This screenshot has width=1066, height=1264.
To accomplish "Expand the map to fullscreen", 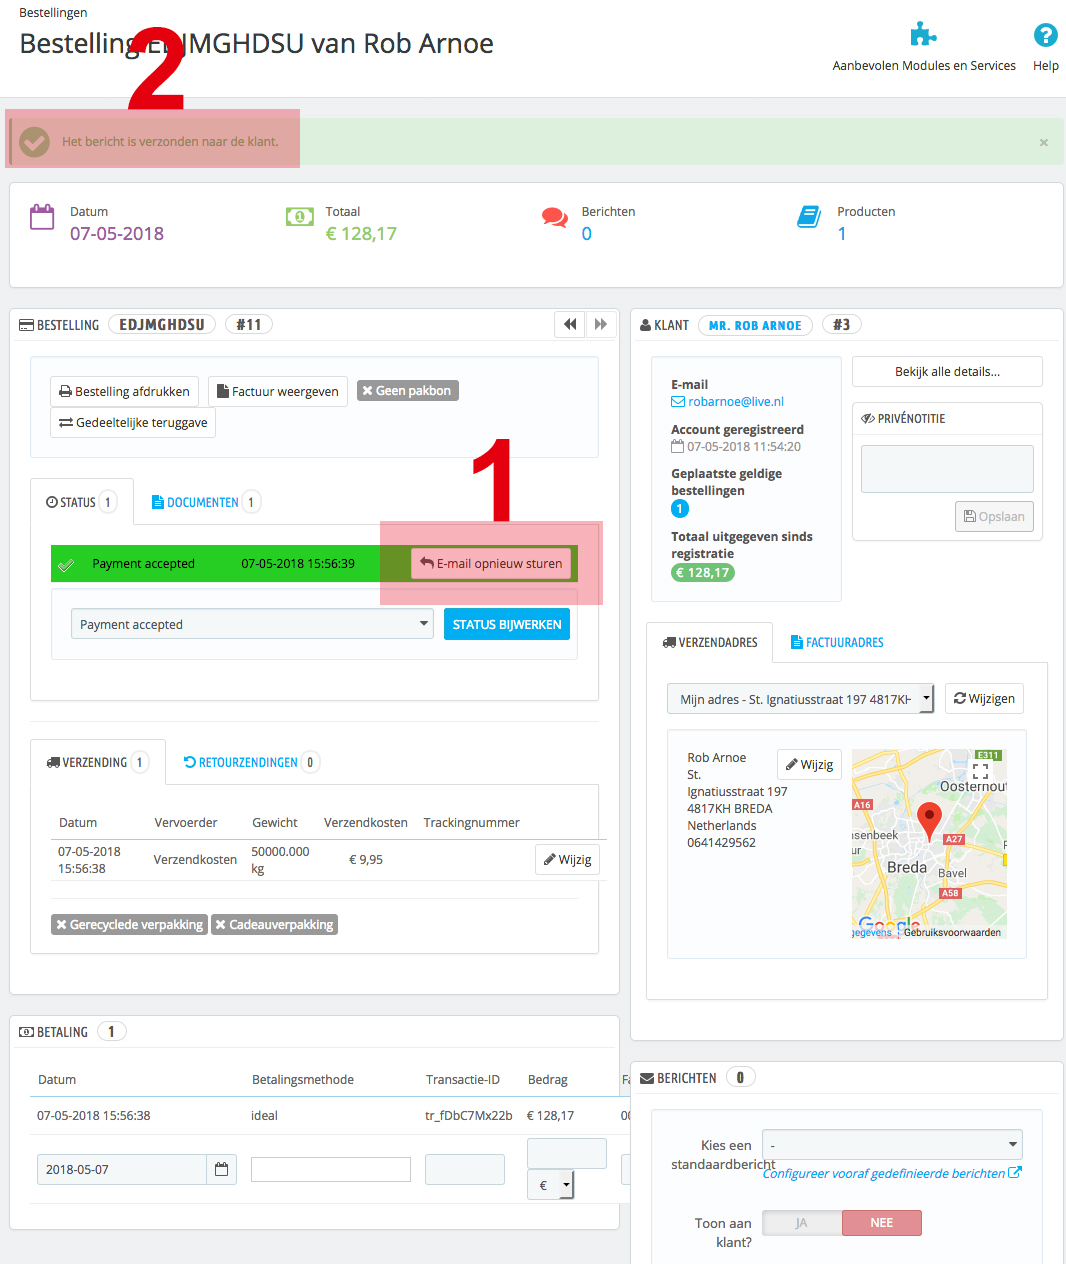I will [x=980, y=772].
